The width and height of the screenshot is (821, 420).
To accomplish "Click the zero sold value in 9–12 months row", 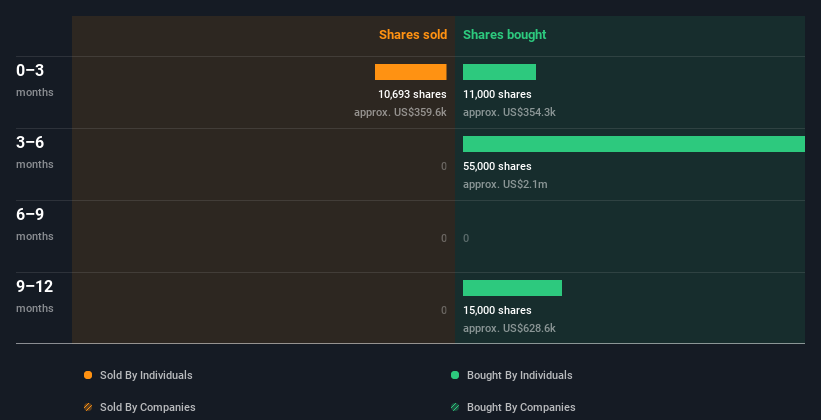I will 443,311.
